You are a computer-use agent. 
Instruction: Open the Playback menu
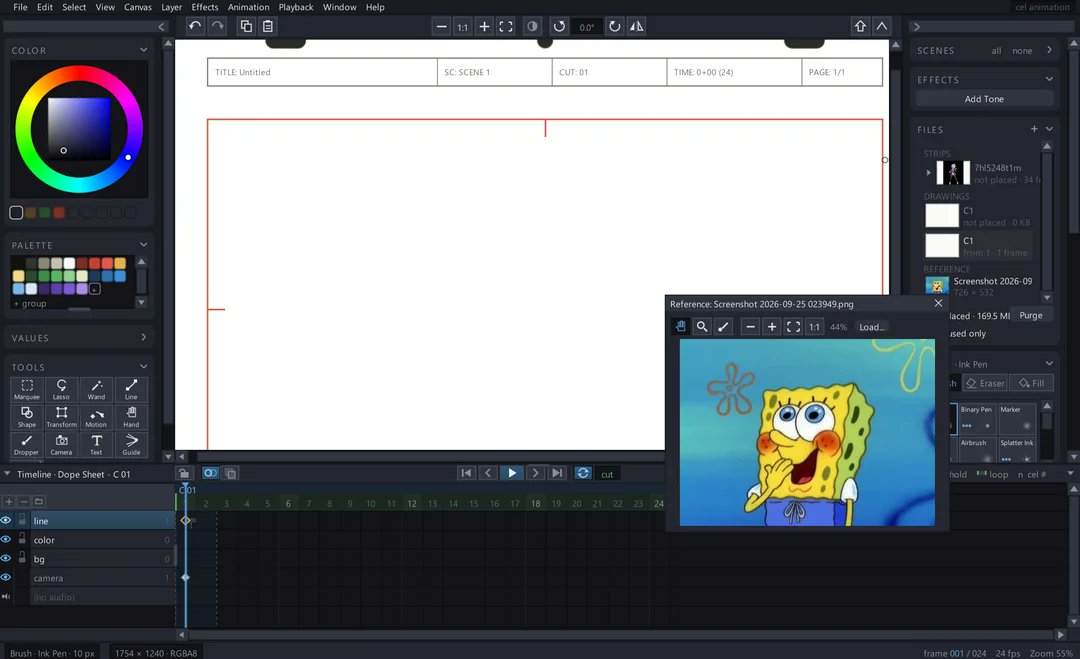[x=296, y=7]
